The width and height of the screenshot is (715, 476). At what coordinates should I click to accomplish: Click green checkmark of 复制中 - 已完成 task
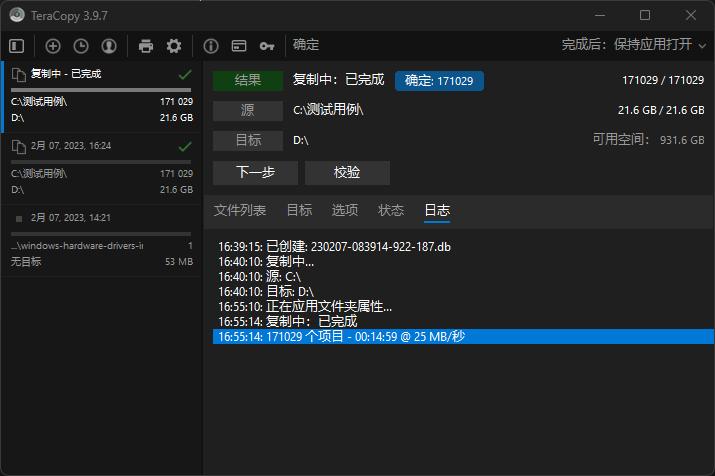point(185,74)
